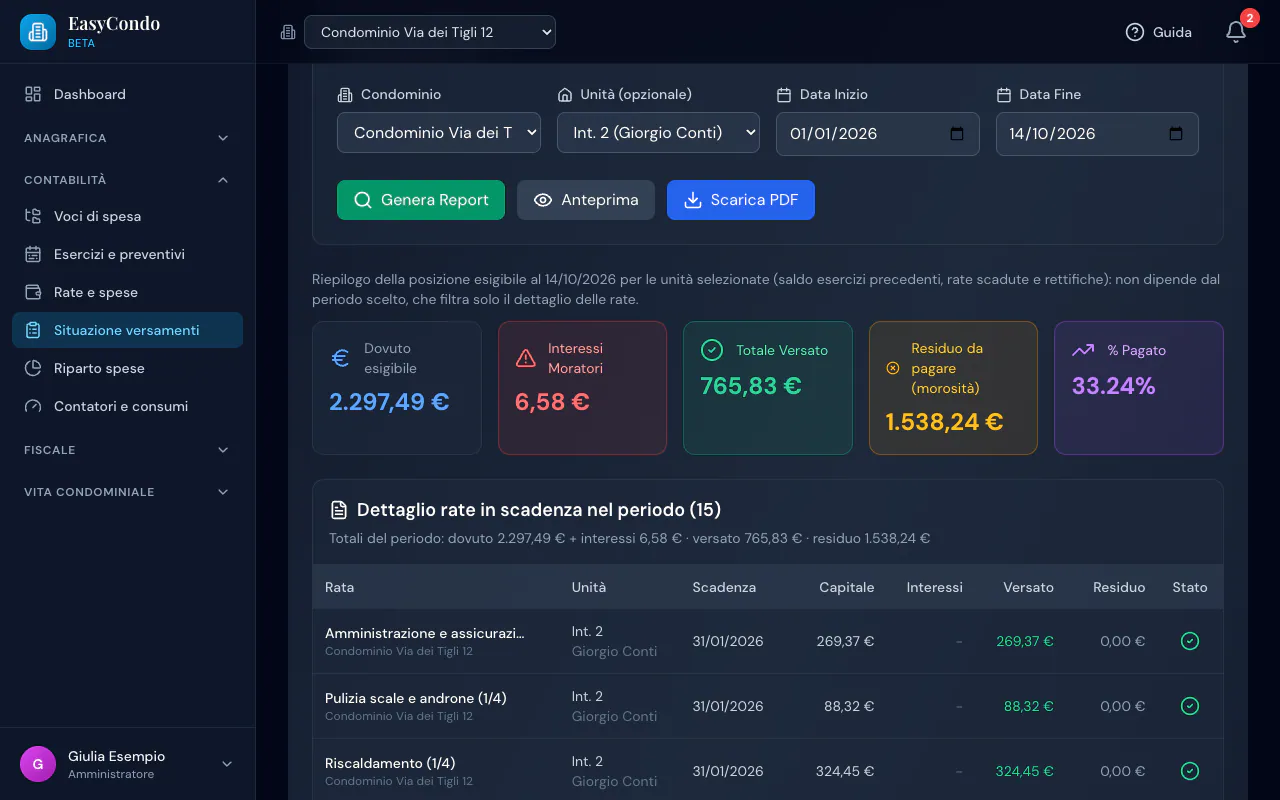Image resolution: width=1280 pixels, height=800 pixels.
Task: Click the Esercizi e preventivi calendar icon
Action: [33, 254]
